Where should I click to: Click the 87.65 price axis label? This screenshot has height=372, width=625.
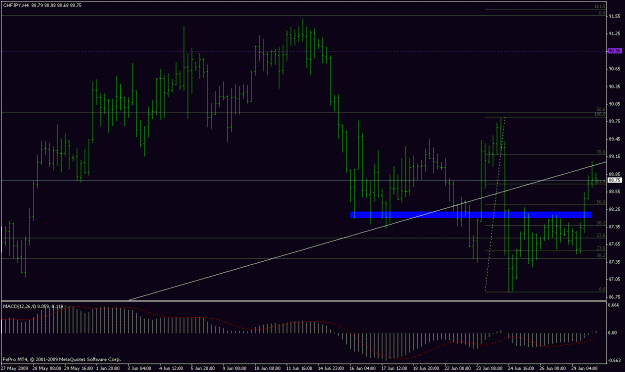(x=614, y=244)
